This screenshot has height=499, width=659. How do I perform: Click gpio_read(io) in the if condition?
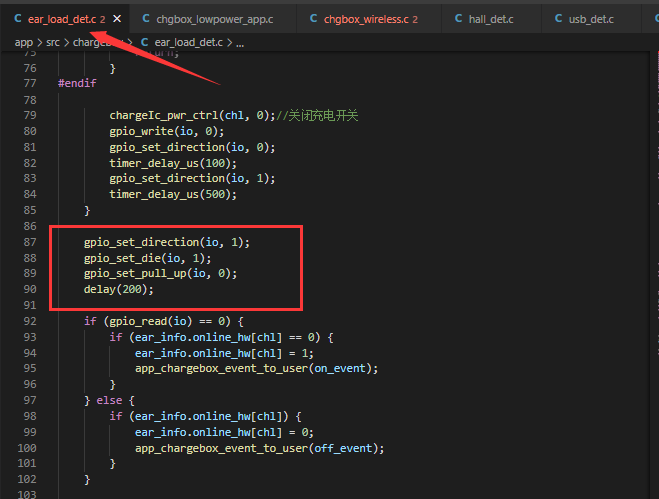pos(151,322)
